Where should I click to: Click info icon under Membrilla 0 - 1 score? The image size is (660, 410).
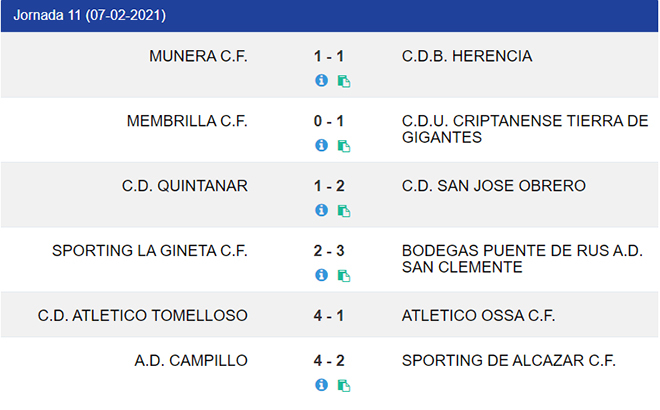click(x=322, y=145)
